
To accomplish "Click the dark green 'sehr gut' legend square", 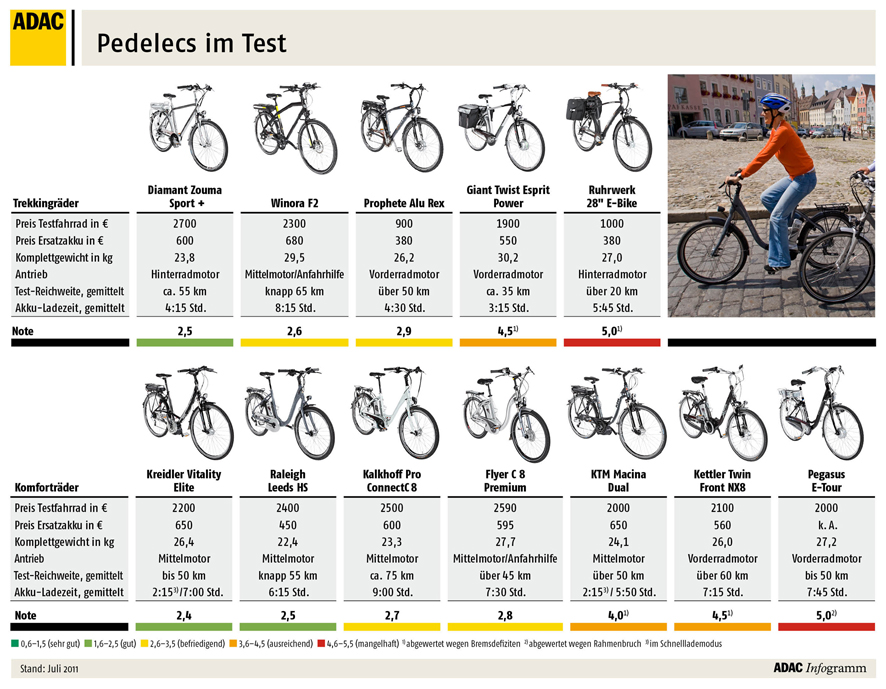I will click(x=15, y=643).
